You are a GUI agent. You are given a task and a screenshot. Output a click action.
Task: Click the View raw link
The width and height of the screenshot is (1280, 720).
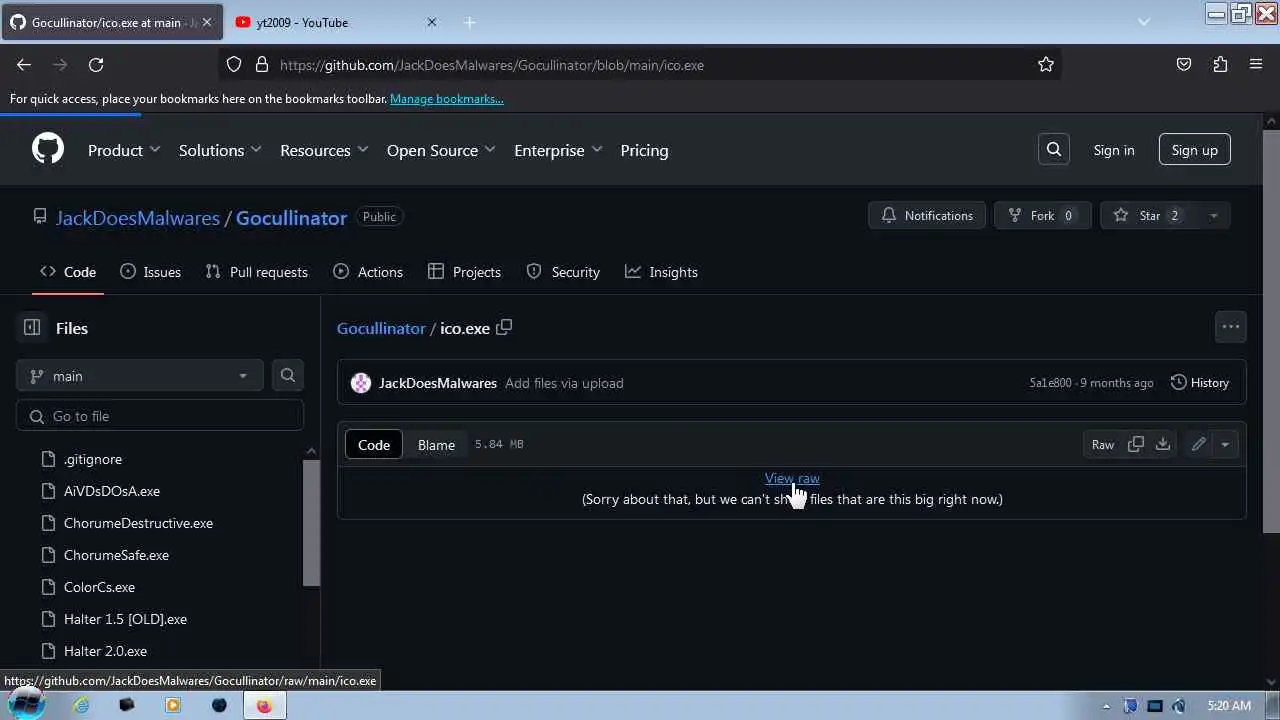click(792, 479)
